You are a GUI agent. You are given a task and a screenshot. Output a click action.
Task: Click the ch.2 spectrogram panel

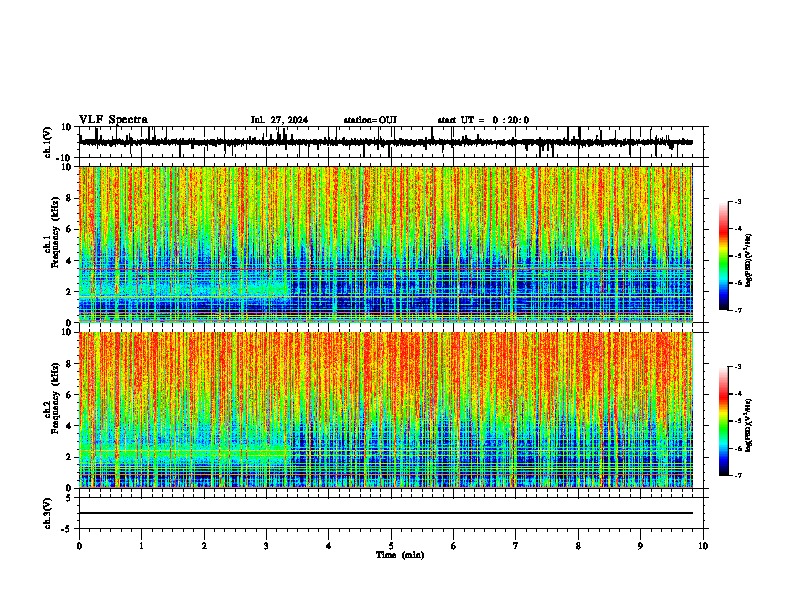tap(386, 410)
